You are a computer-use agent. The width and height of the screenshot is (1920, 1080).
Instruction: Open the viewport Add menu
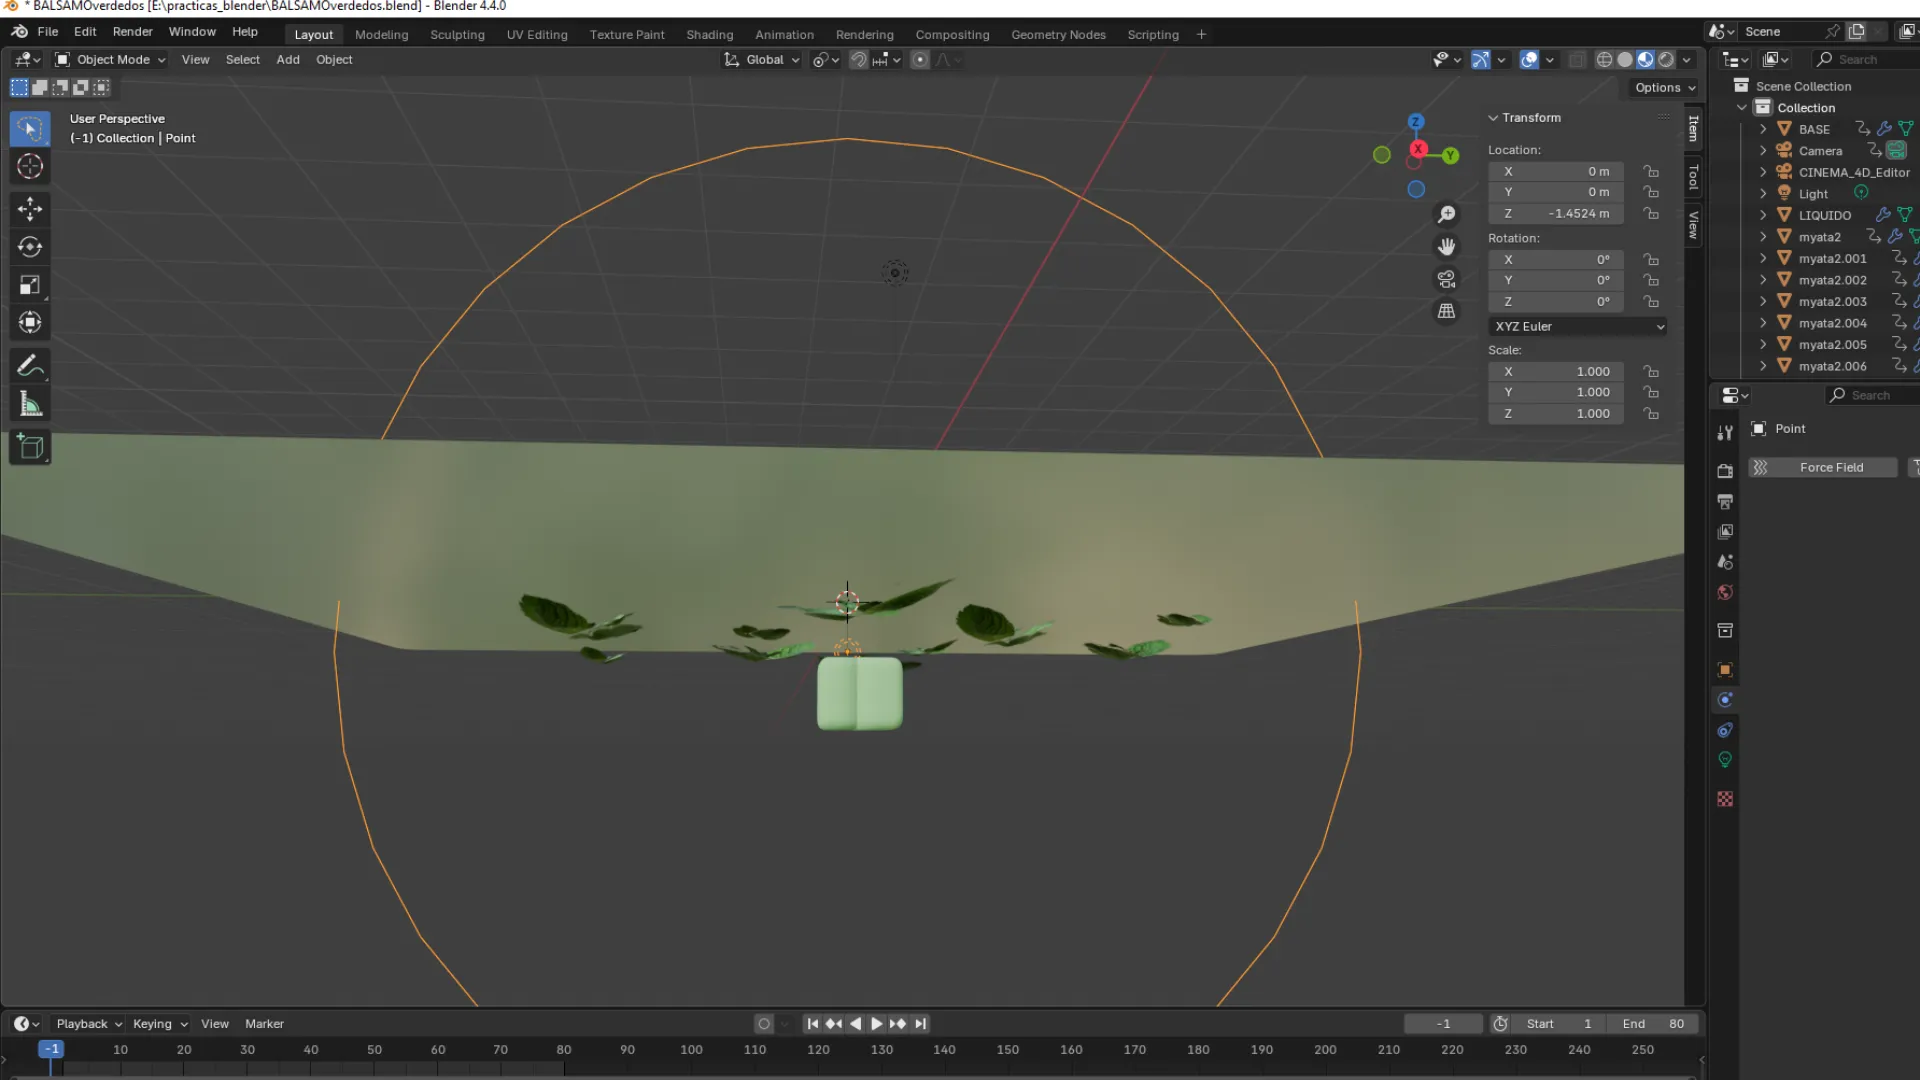click(x=288, y=60)
